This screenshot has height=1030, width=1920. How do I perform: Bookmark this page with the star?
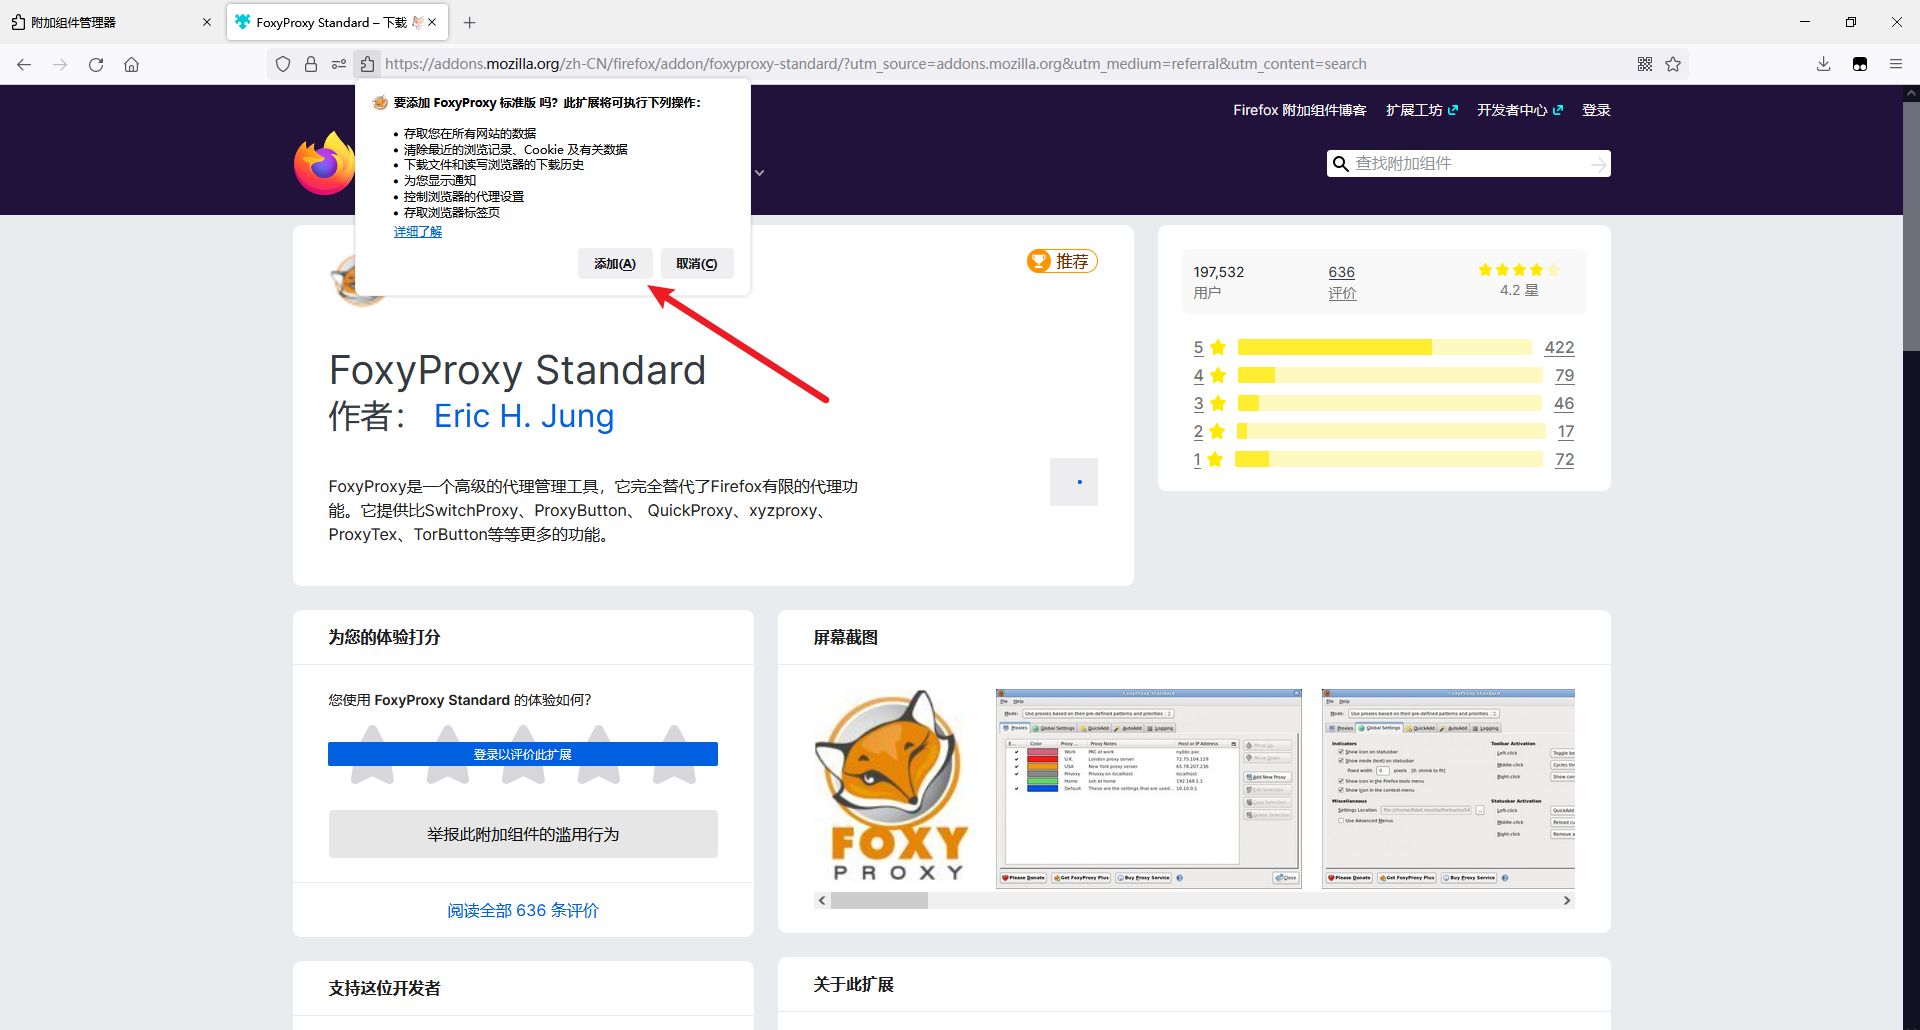(x=1673, y=64)
